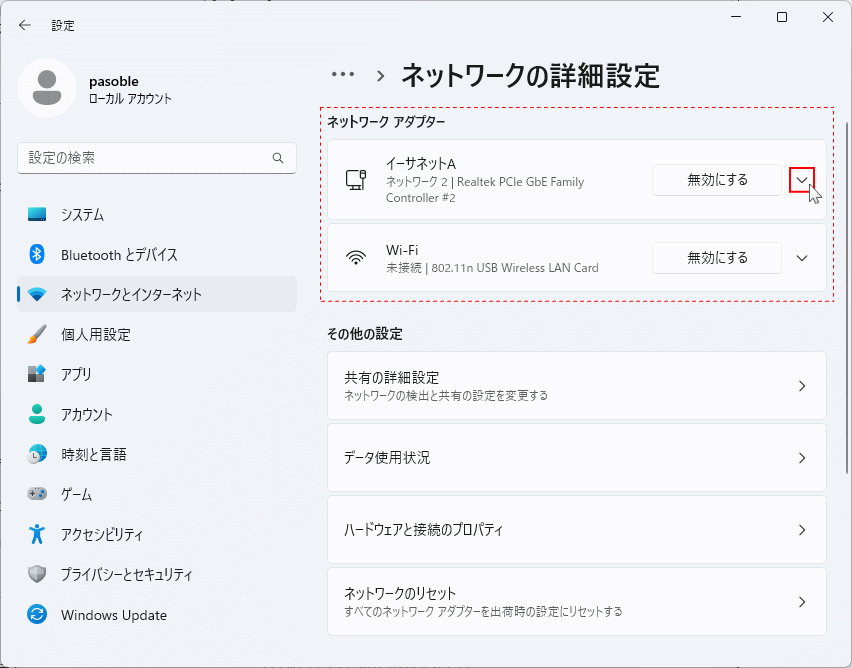Expand the イーサネットA adapter details
Screen dimensions: 852x668
[801, 180]
